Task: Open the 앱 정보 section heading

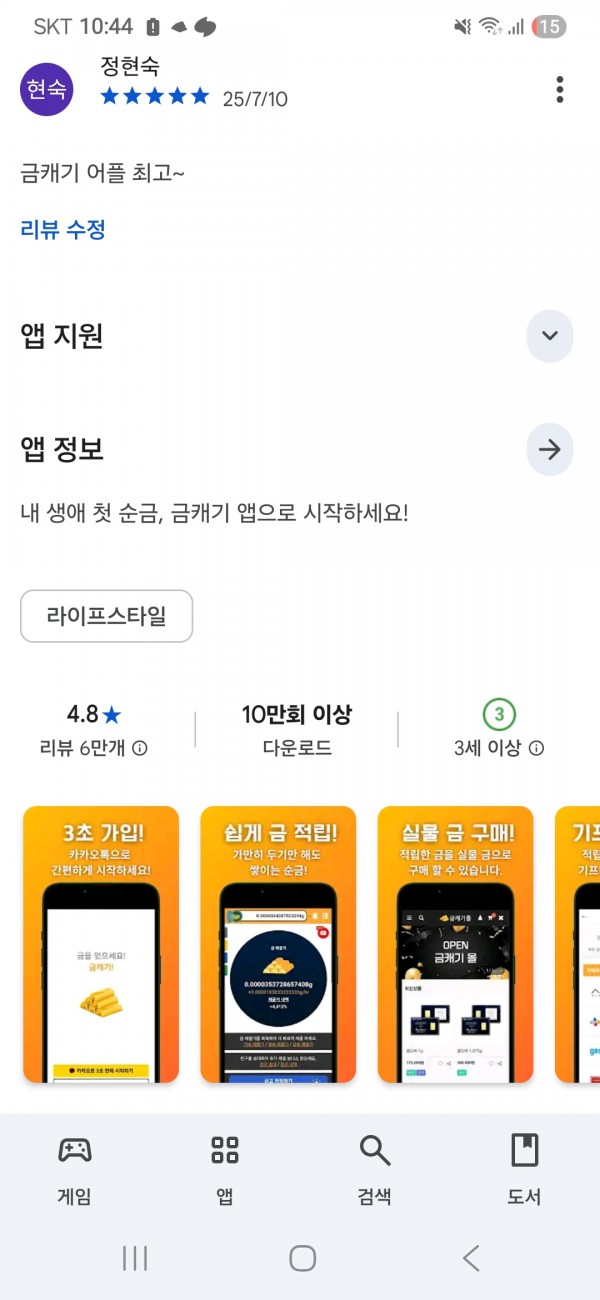Action: tap(62, 450)
